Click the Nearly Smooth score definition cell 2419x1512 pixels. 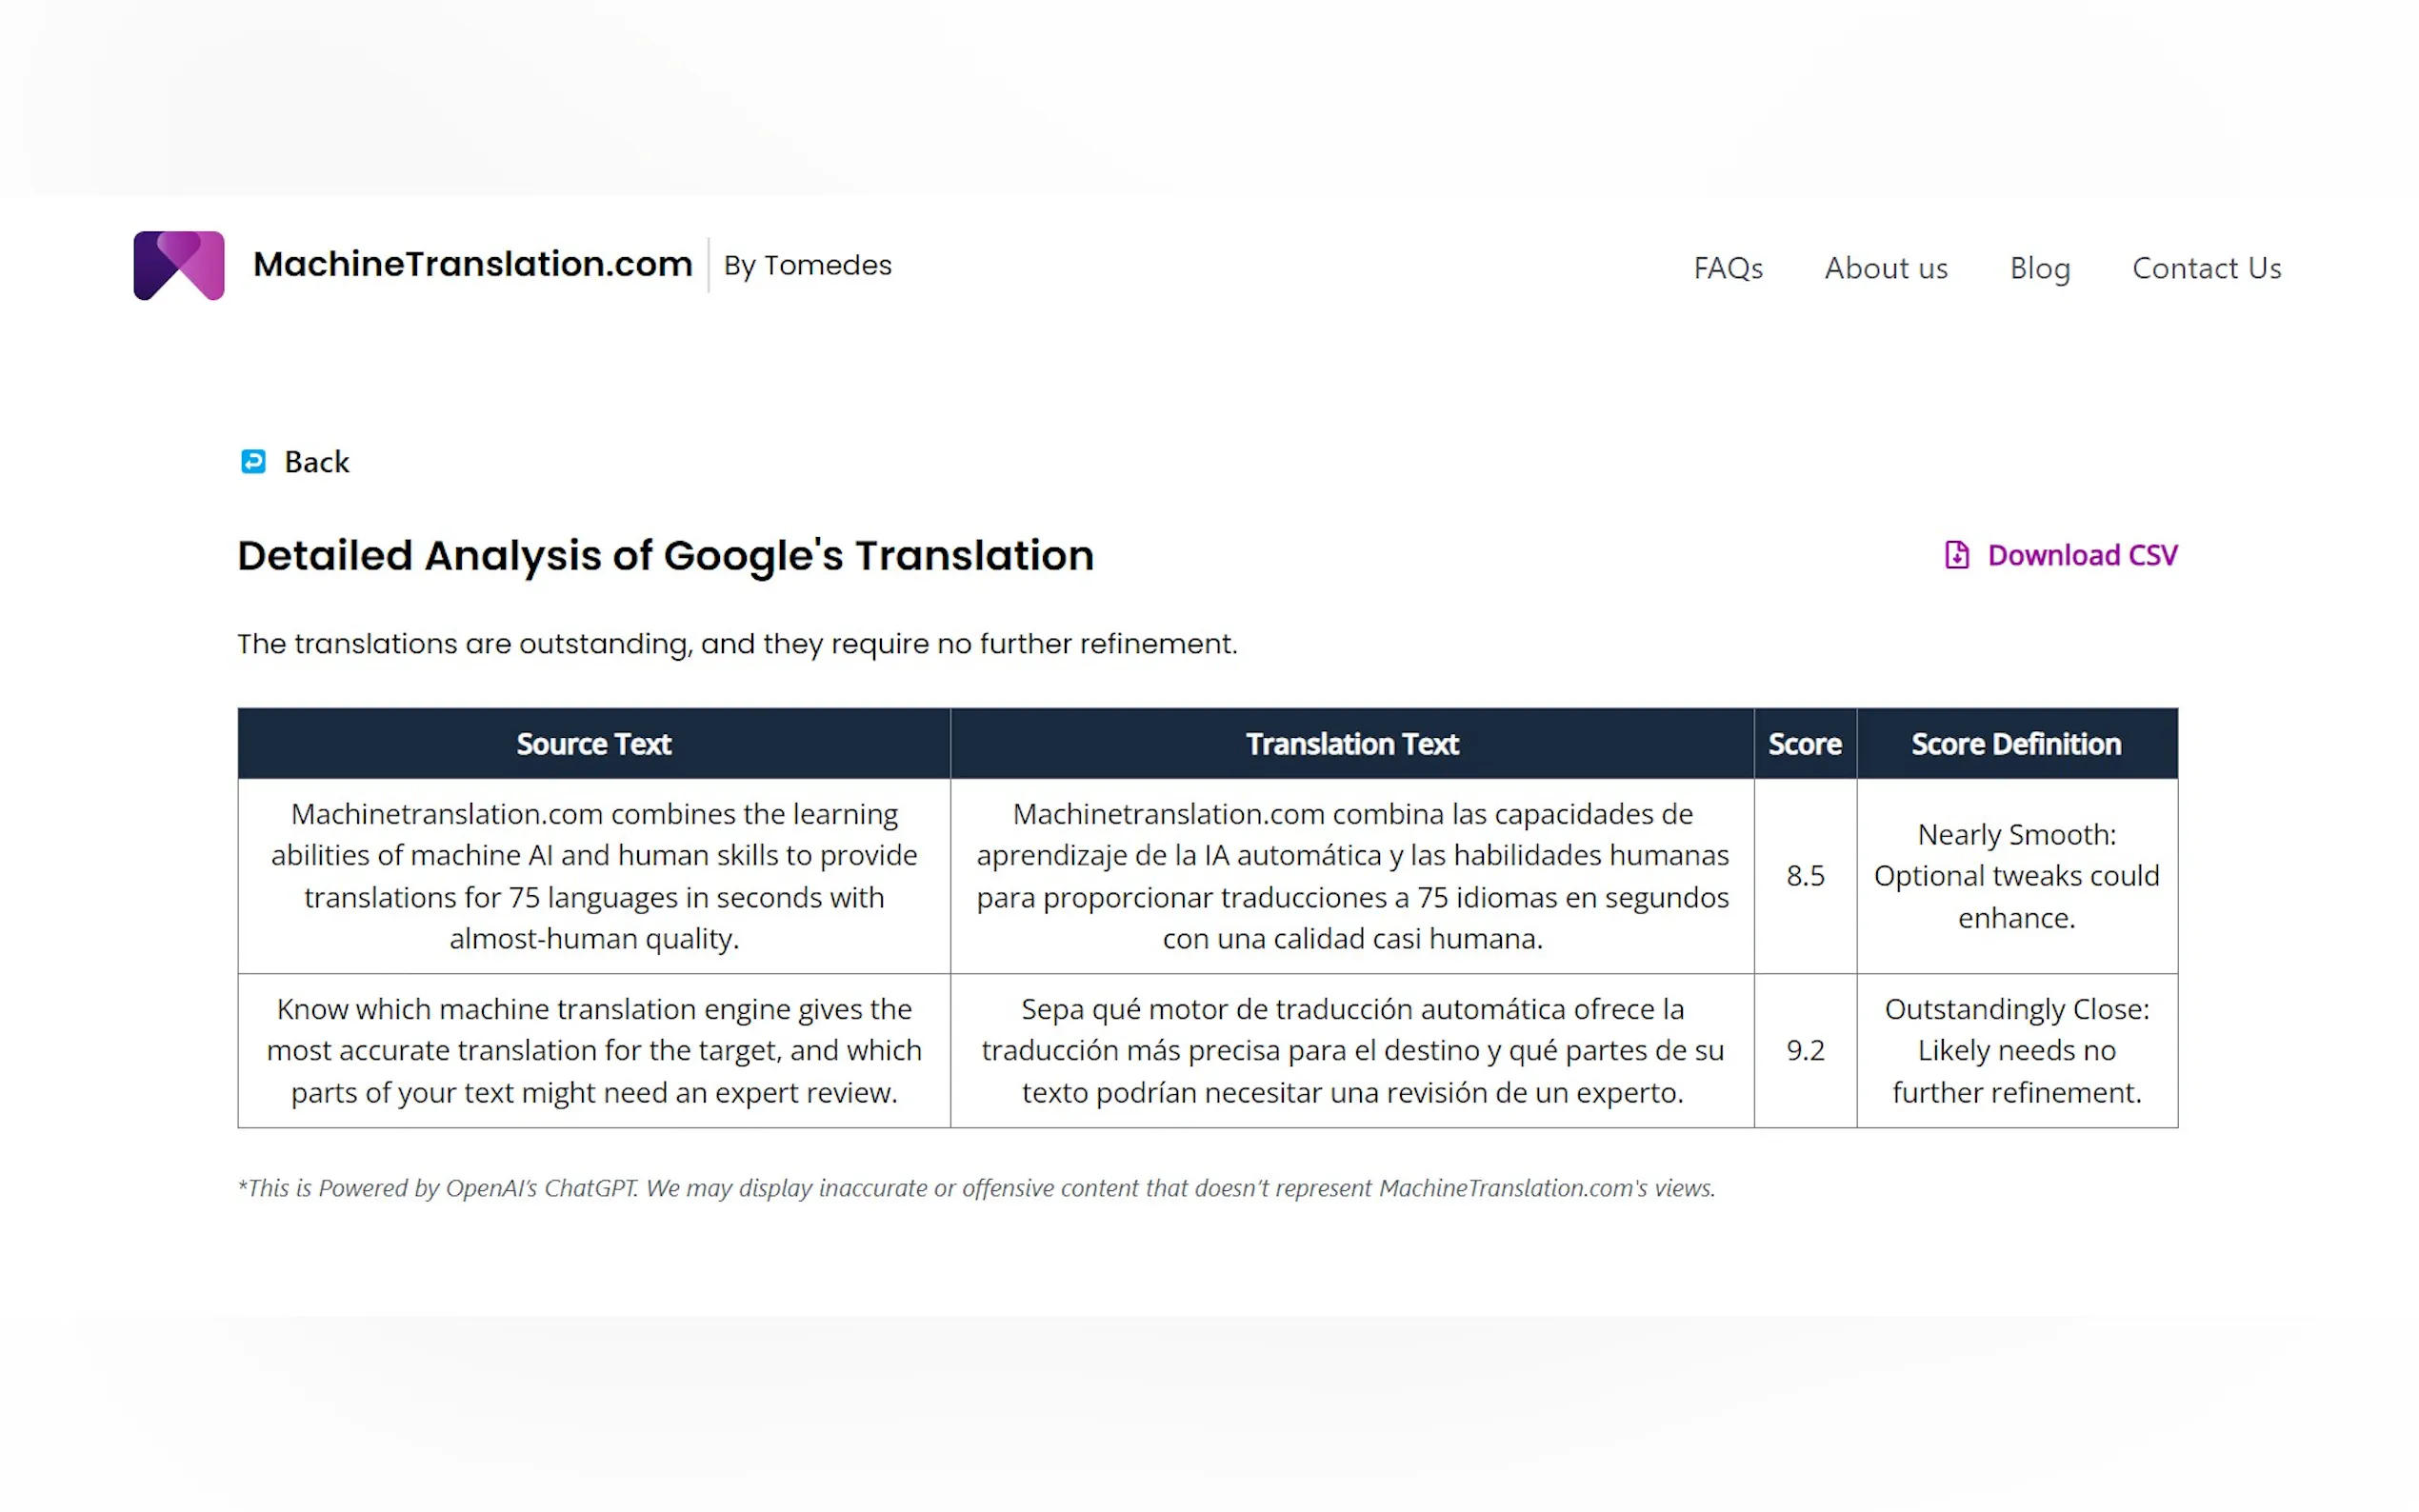point(2015,876)
